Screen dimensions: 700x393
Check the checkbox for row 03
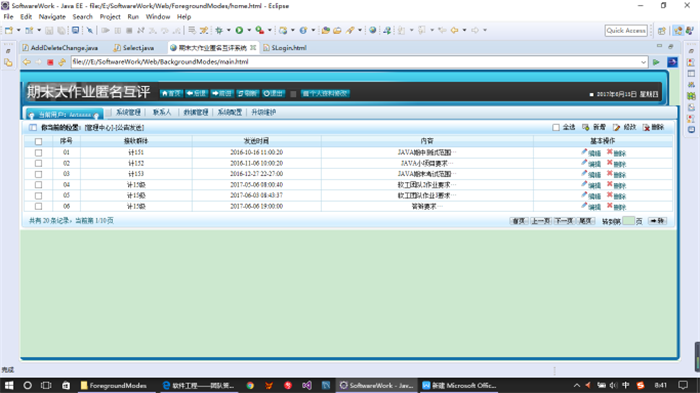[x=38, y=174]
